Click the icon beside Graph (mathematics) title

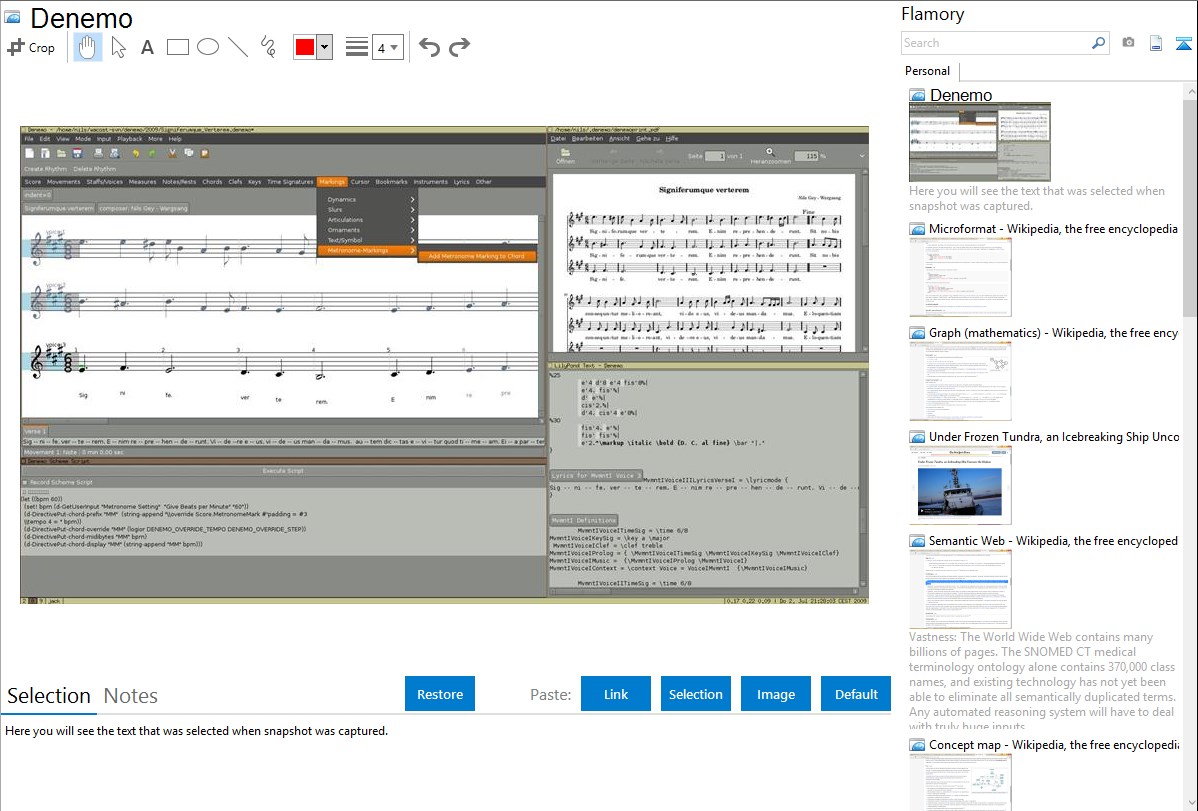point(917,333)
